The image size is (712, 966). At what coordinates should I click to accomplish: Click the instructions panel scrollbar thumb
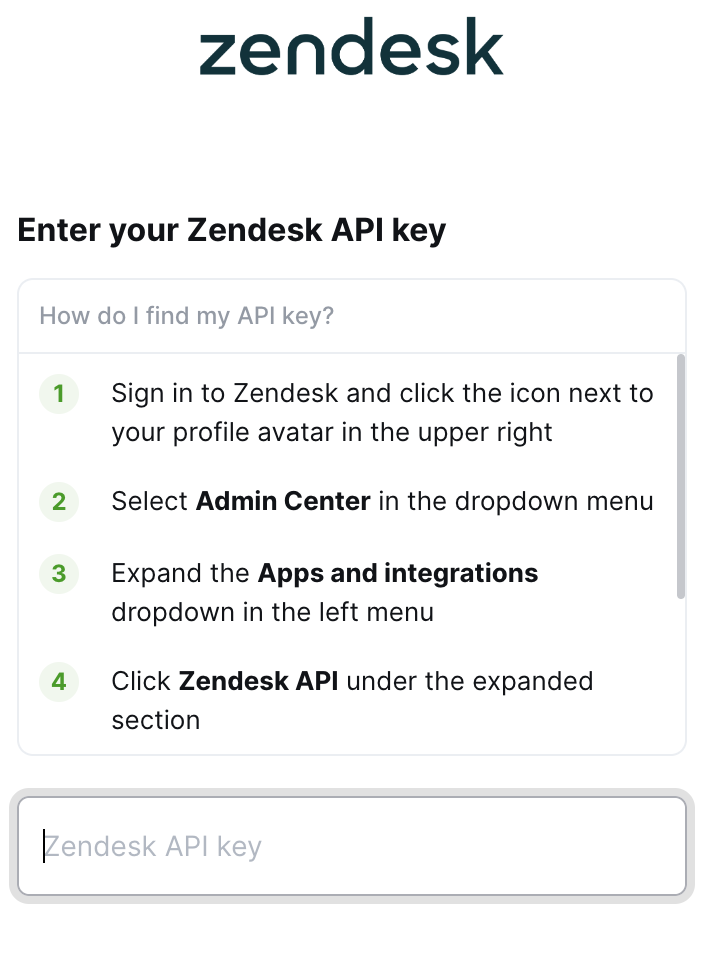(x=681, y=475)
